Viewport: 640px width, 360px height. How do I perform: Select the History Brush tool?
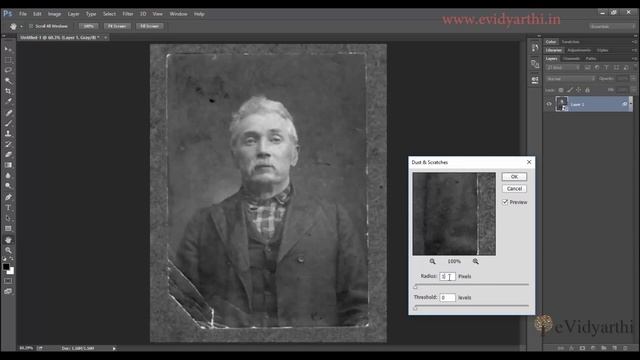click(x=8, y=144)
